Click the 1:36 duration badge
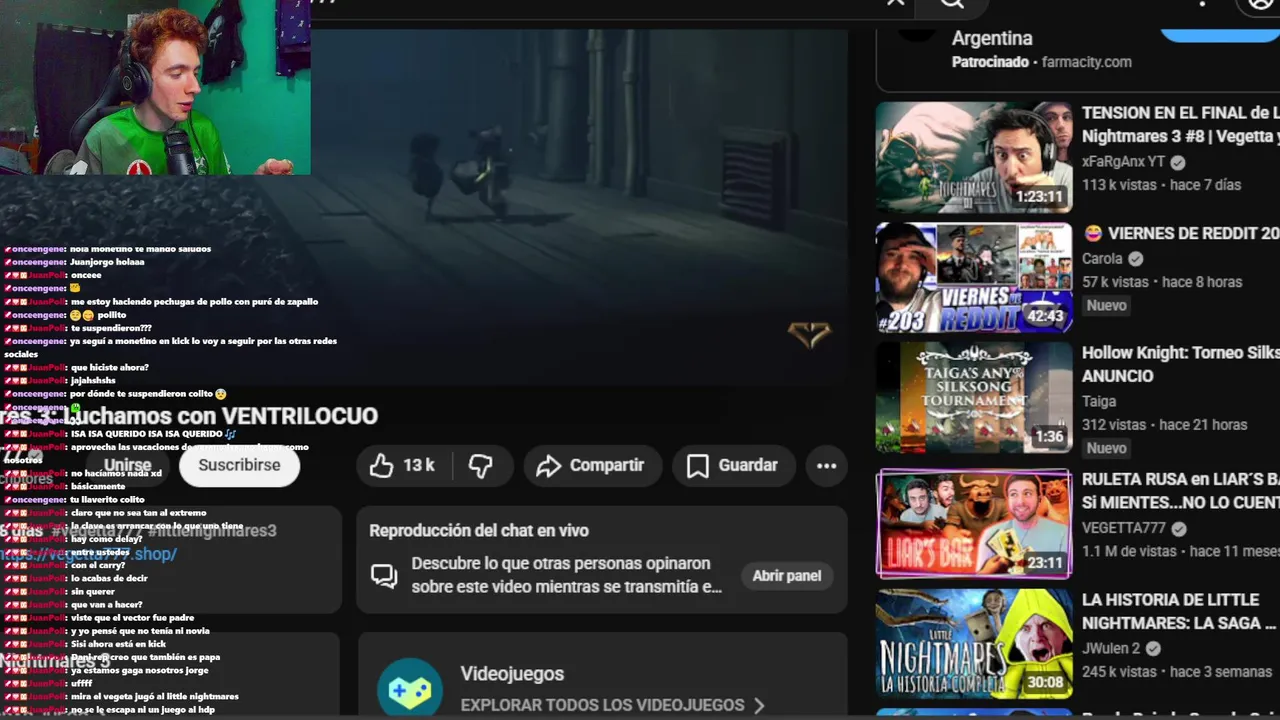 point(1049,436)
